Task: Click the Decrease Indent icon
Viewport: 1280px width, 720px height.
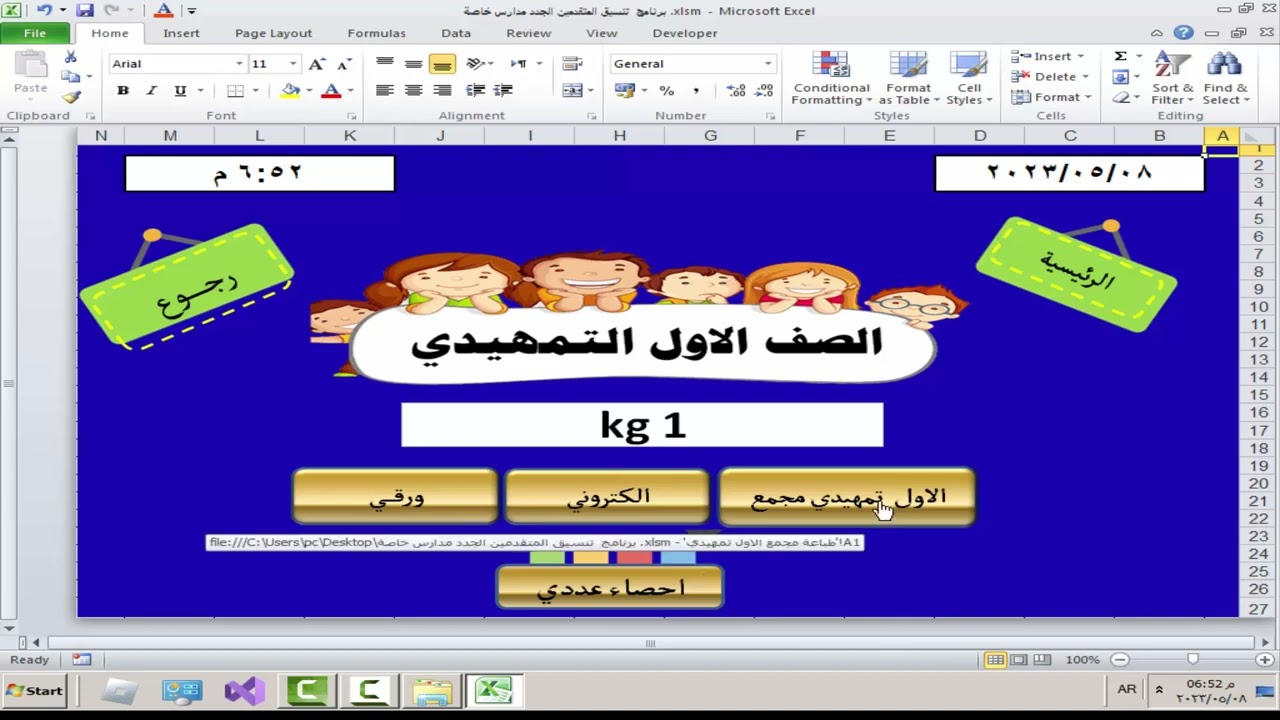Action: coord(475,91)
